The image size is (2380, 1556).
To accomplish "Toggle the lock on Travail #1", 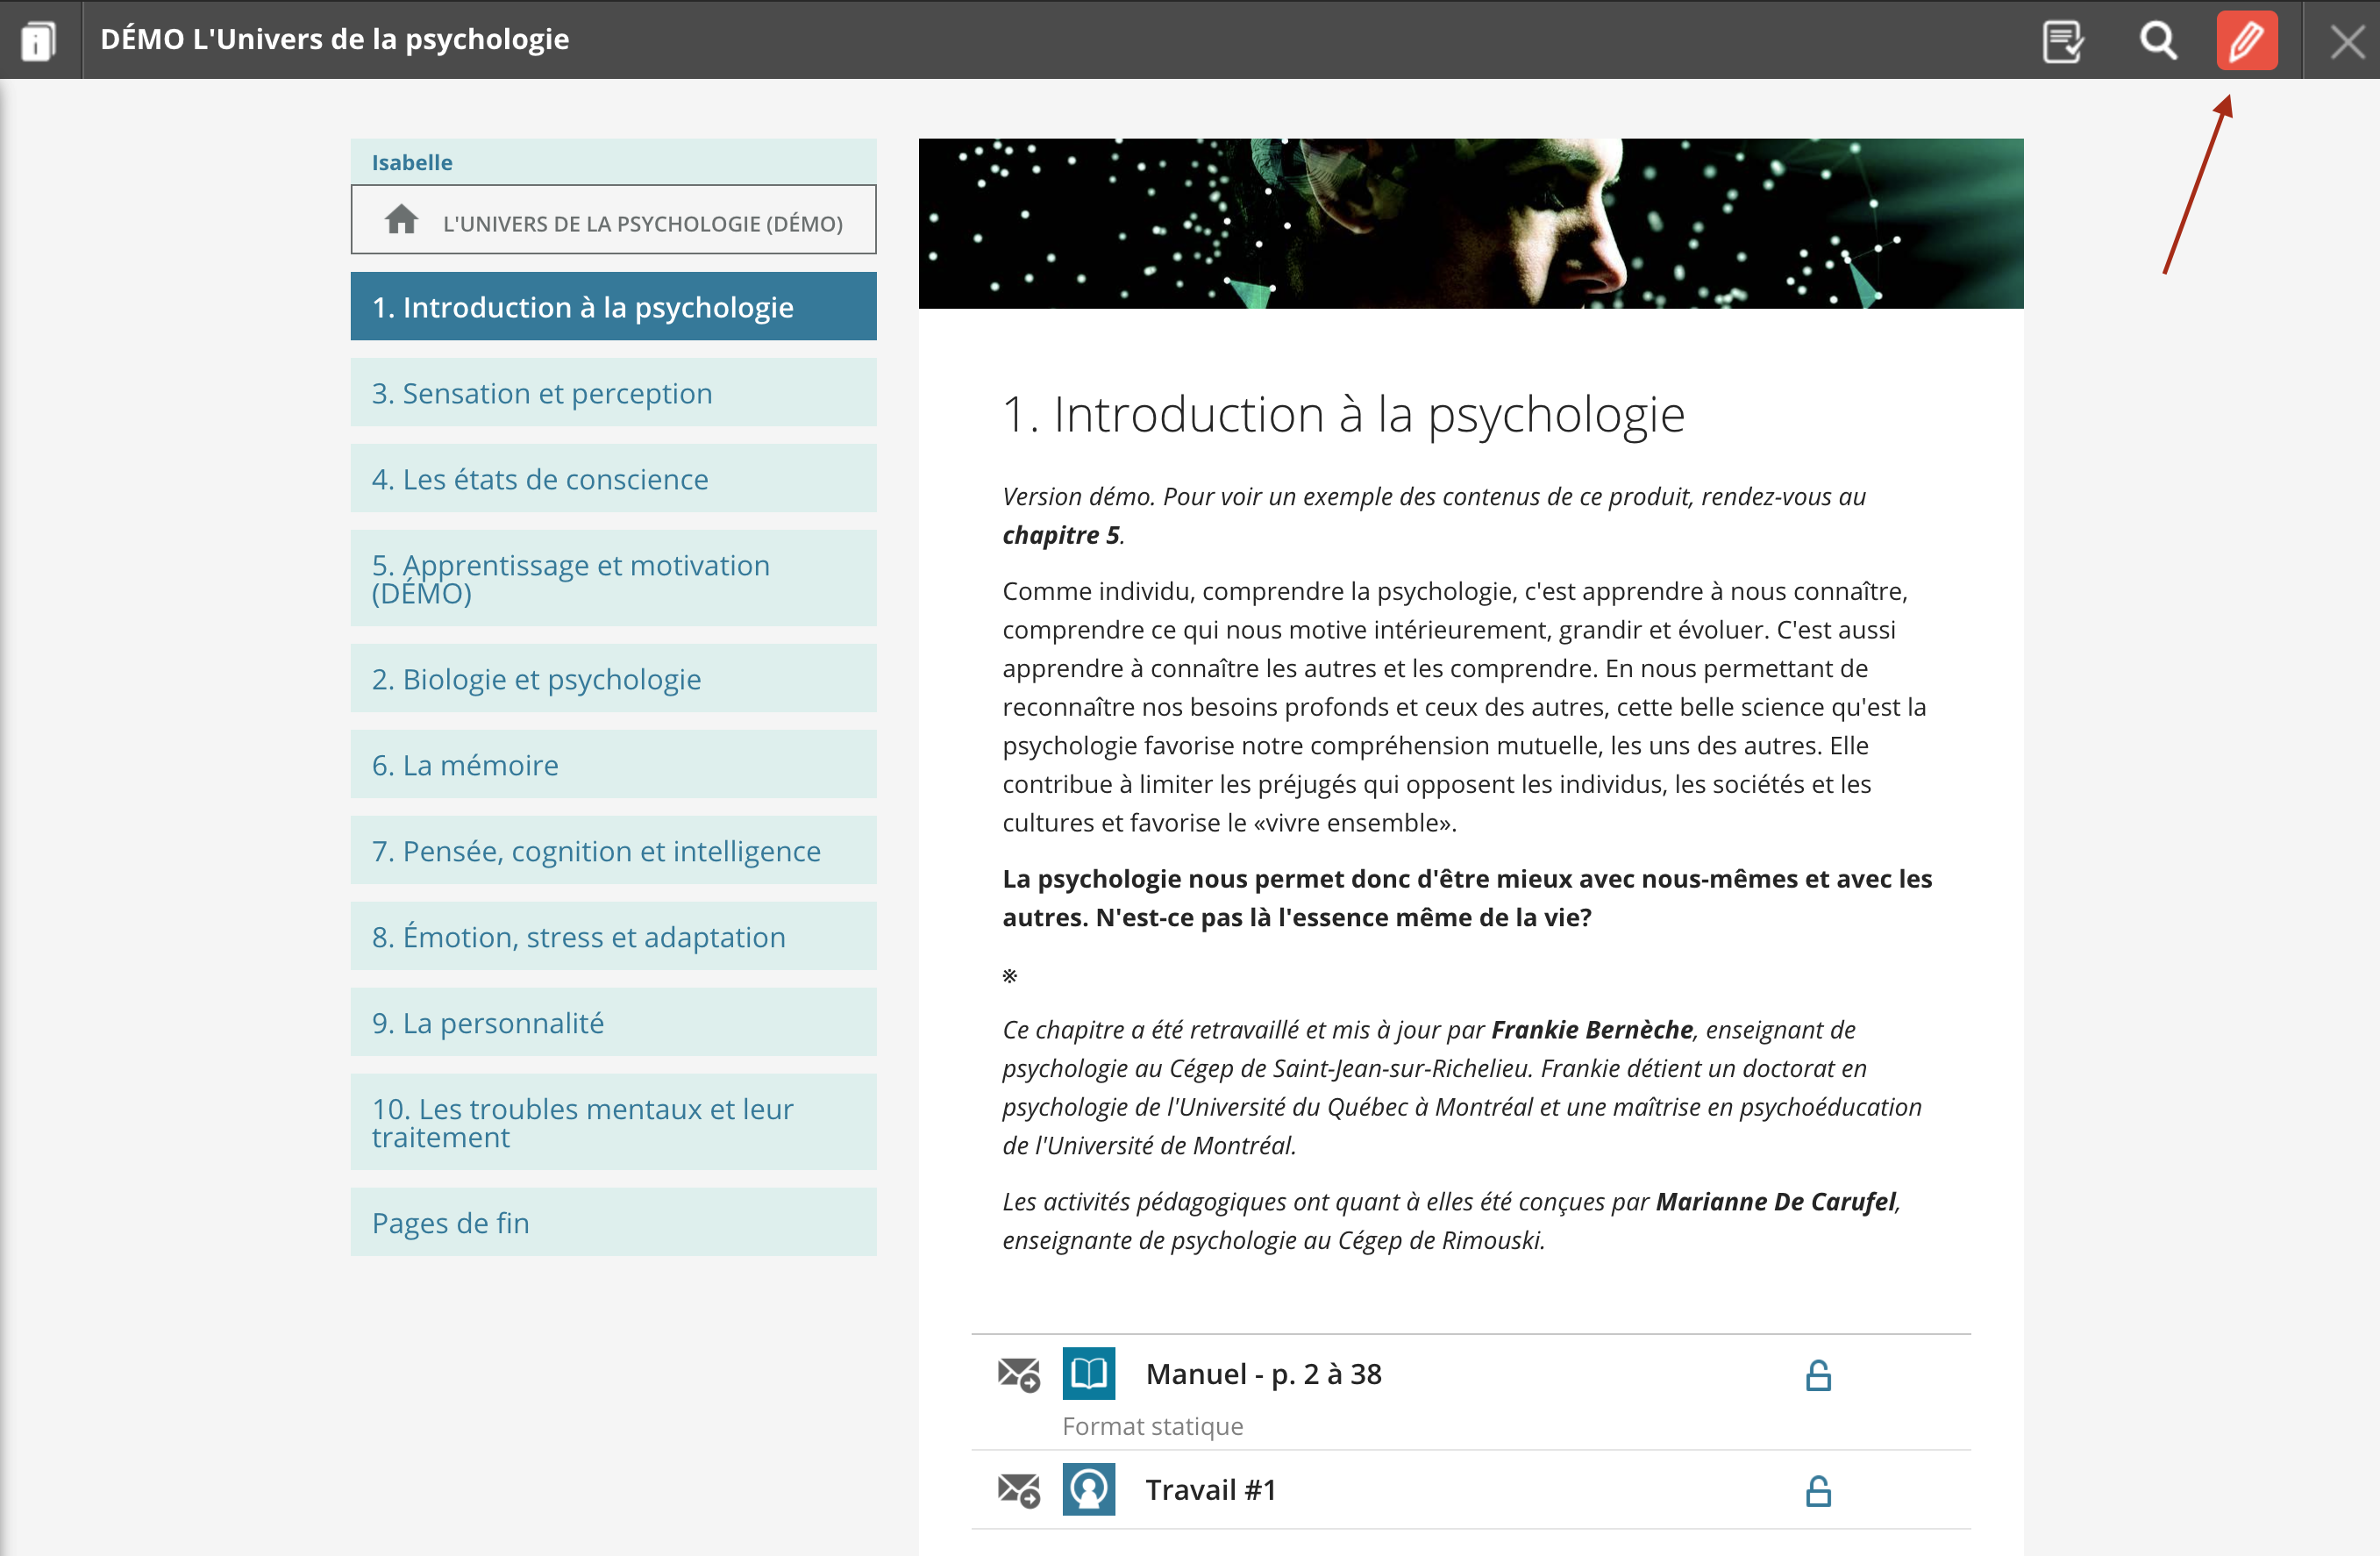I will click(x=1818, y=1489).
